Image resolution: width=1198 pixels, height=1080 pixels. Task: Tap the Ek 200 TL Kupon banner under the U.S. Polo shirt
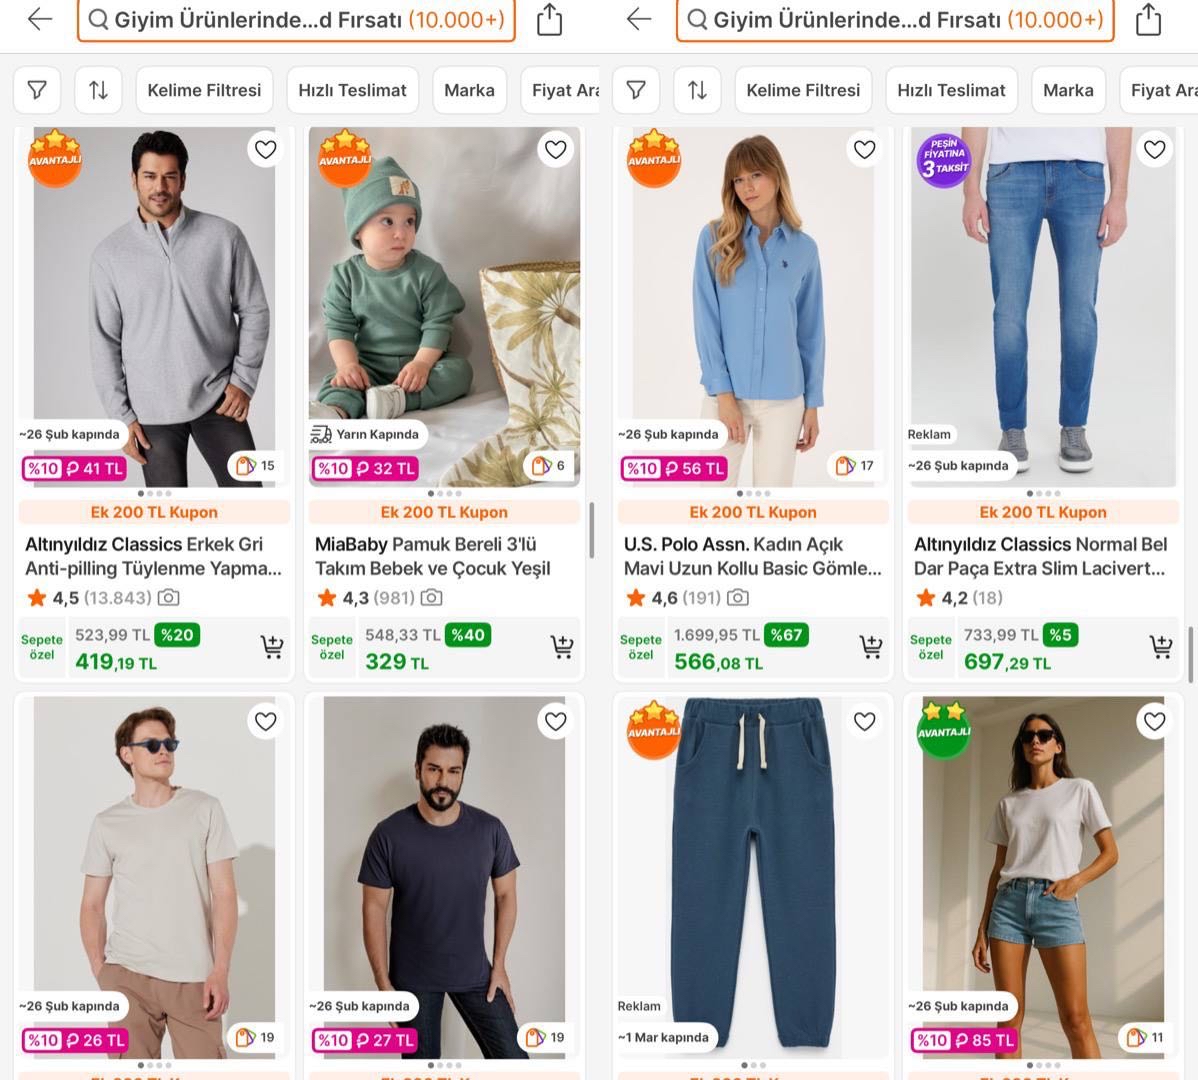753,512
